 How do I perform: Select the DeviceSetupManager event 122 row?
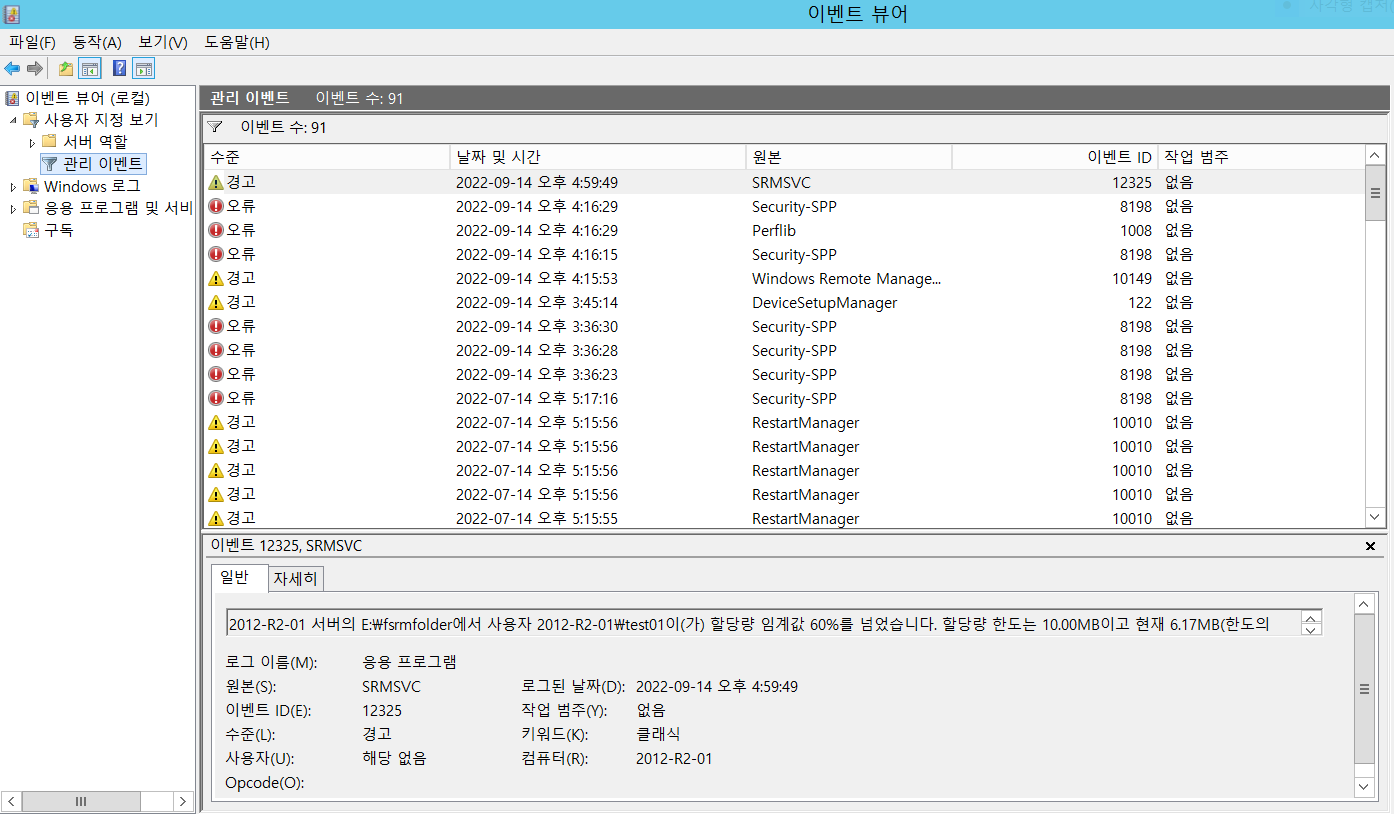click(784, 302)
